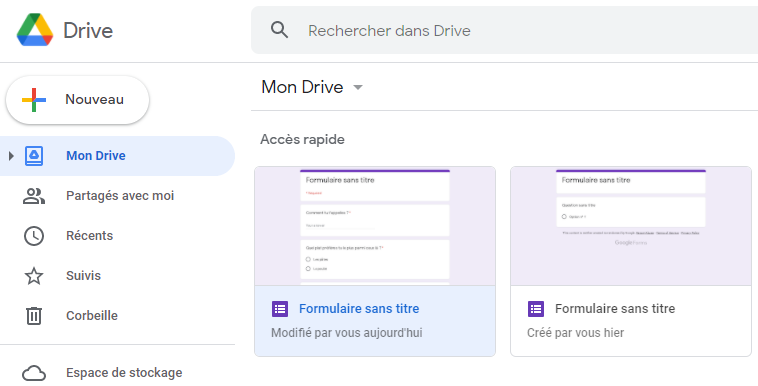Screen dimensions: 758x386
Task: Click the trash can icon for Corbeille
Action: point(34,316)
